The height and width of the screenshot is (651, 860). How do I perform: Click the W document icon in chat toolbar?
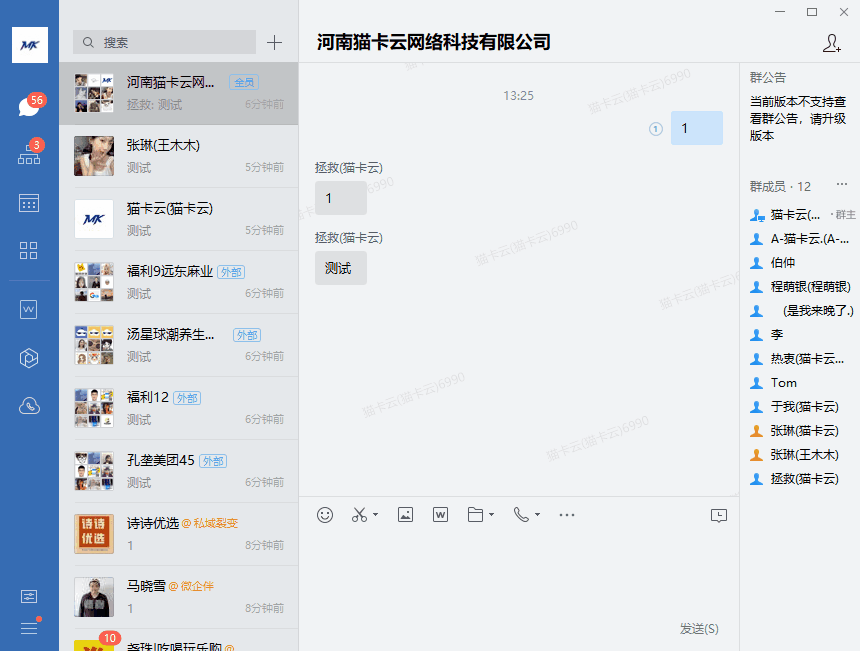440,515
